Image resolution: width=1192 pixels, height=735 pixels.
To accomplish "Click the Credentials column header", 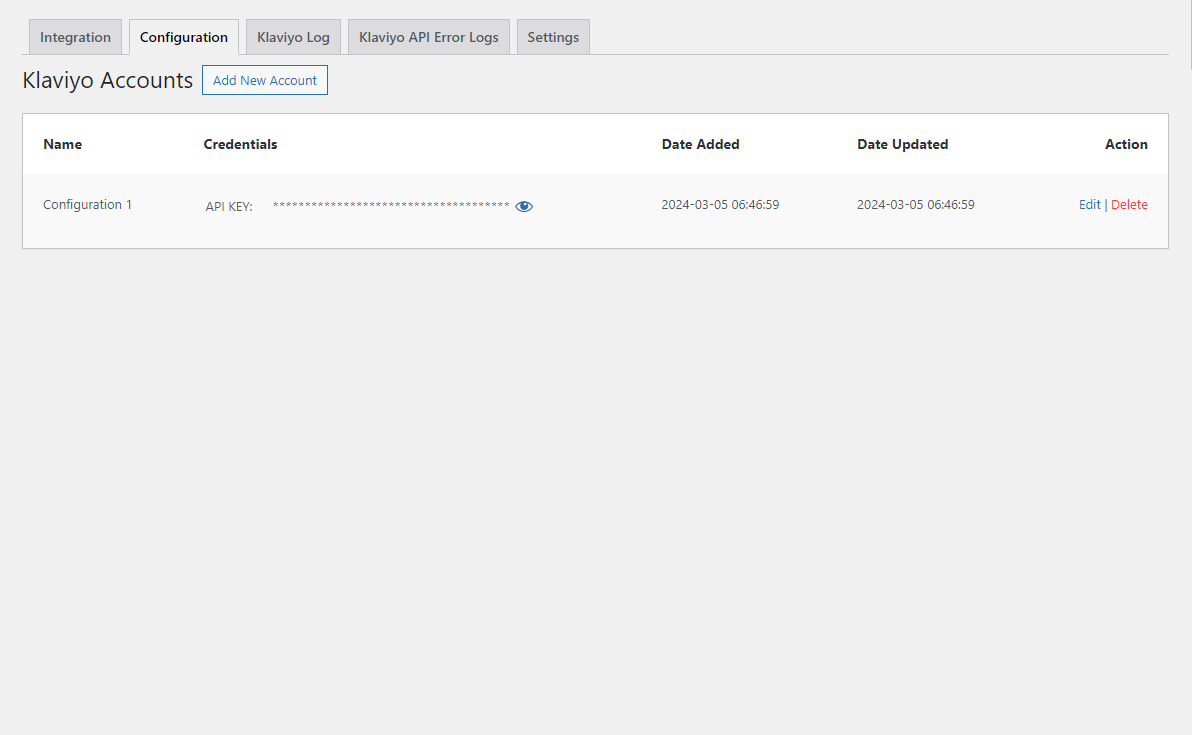I will click(240, 144).
